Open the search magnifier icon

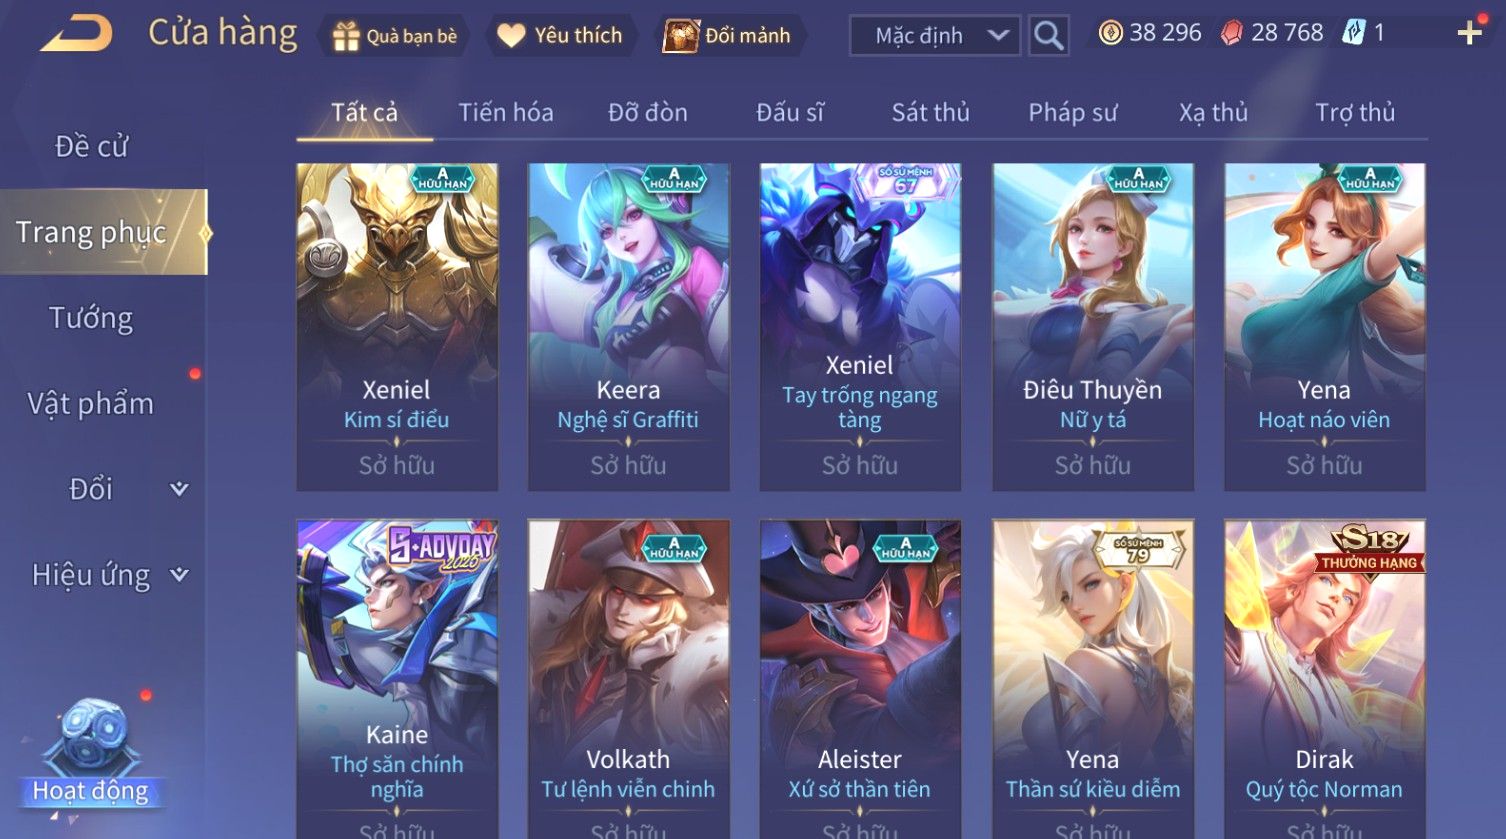[x=1048, y=36]
